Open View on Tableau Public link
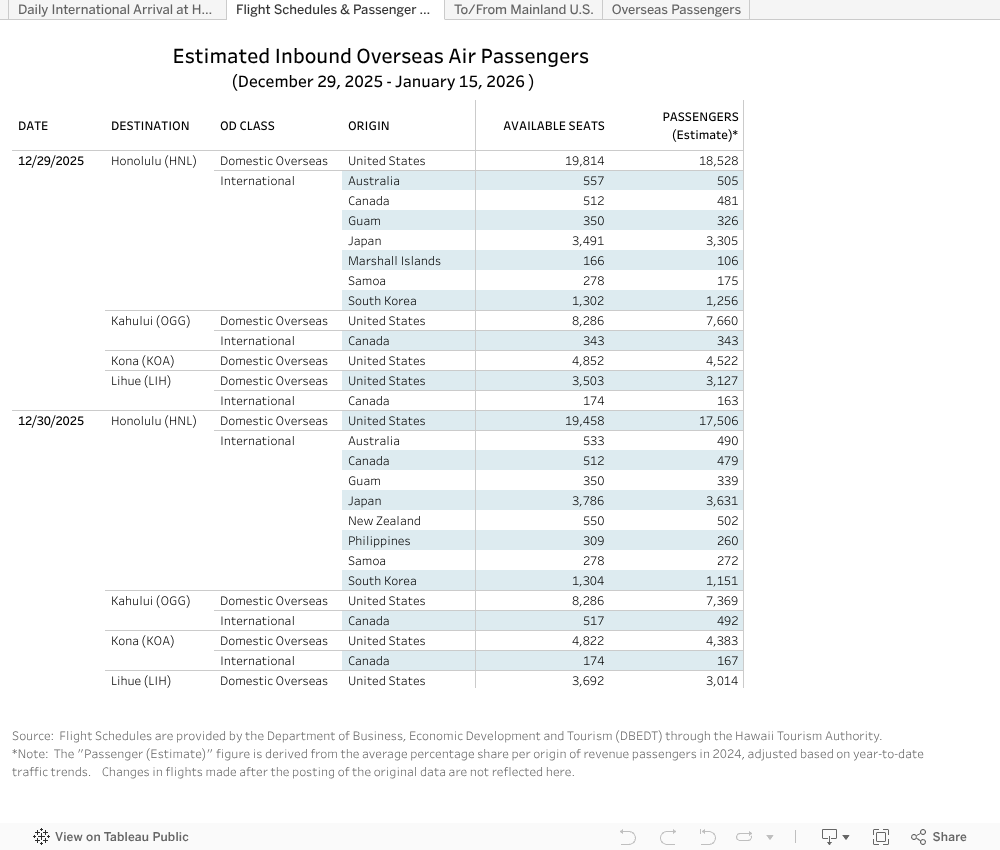Viewport: 1000px width, 850px height. coord(121,837)
